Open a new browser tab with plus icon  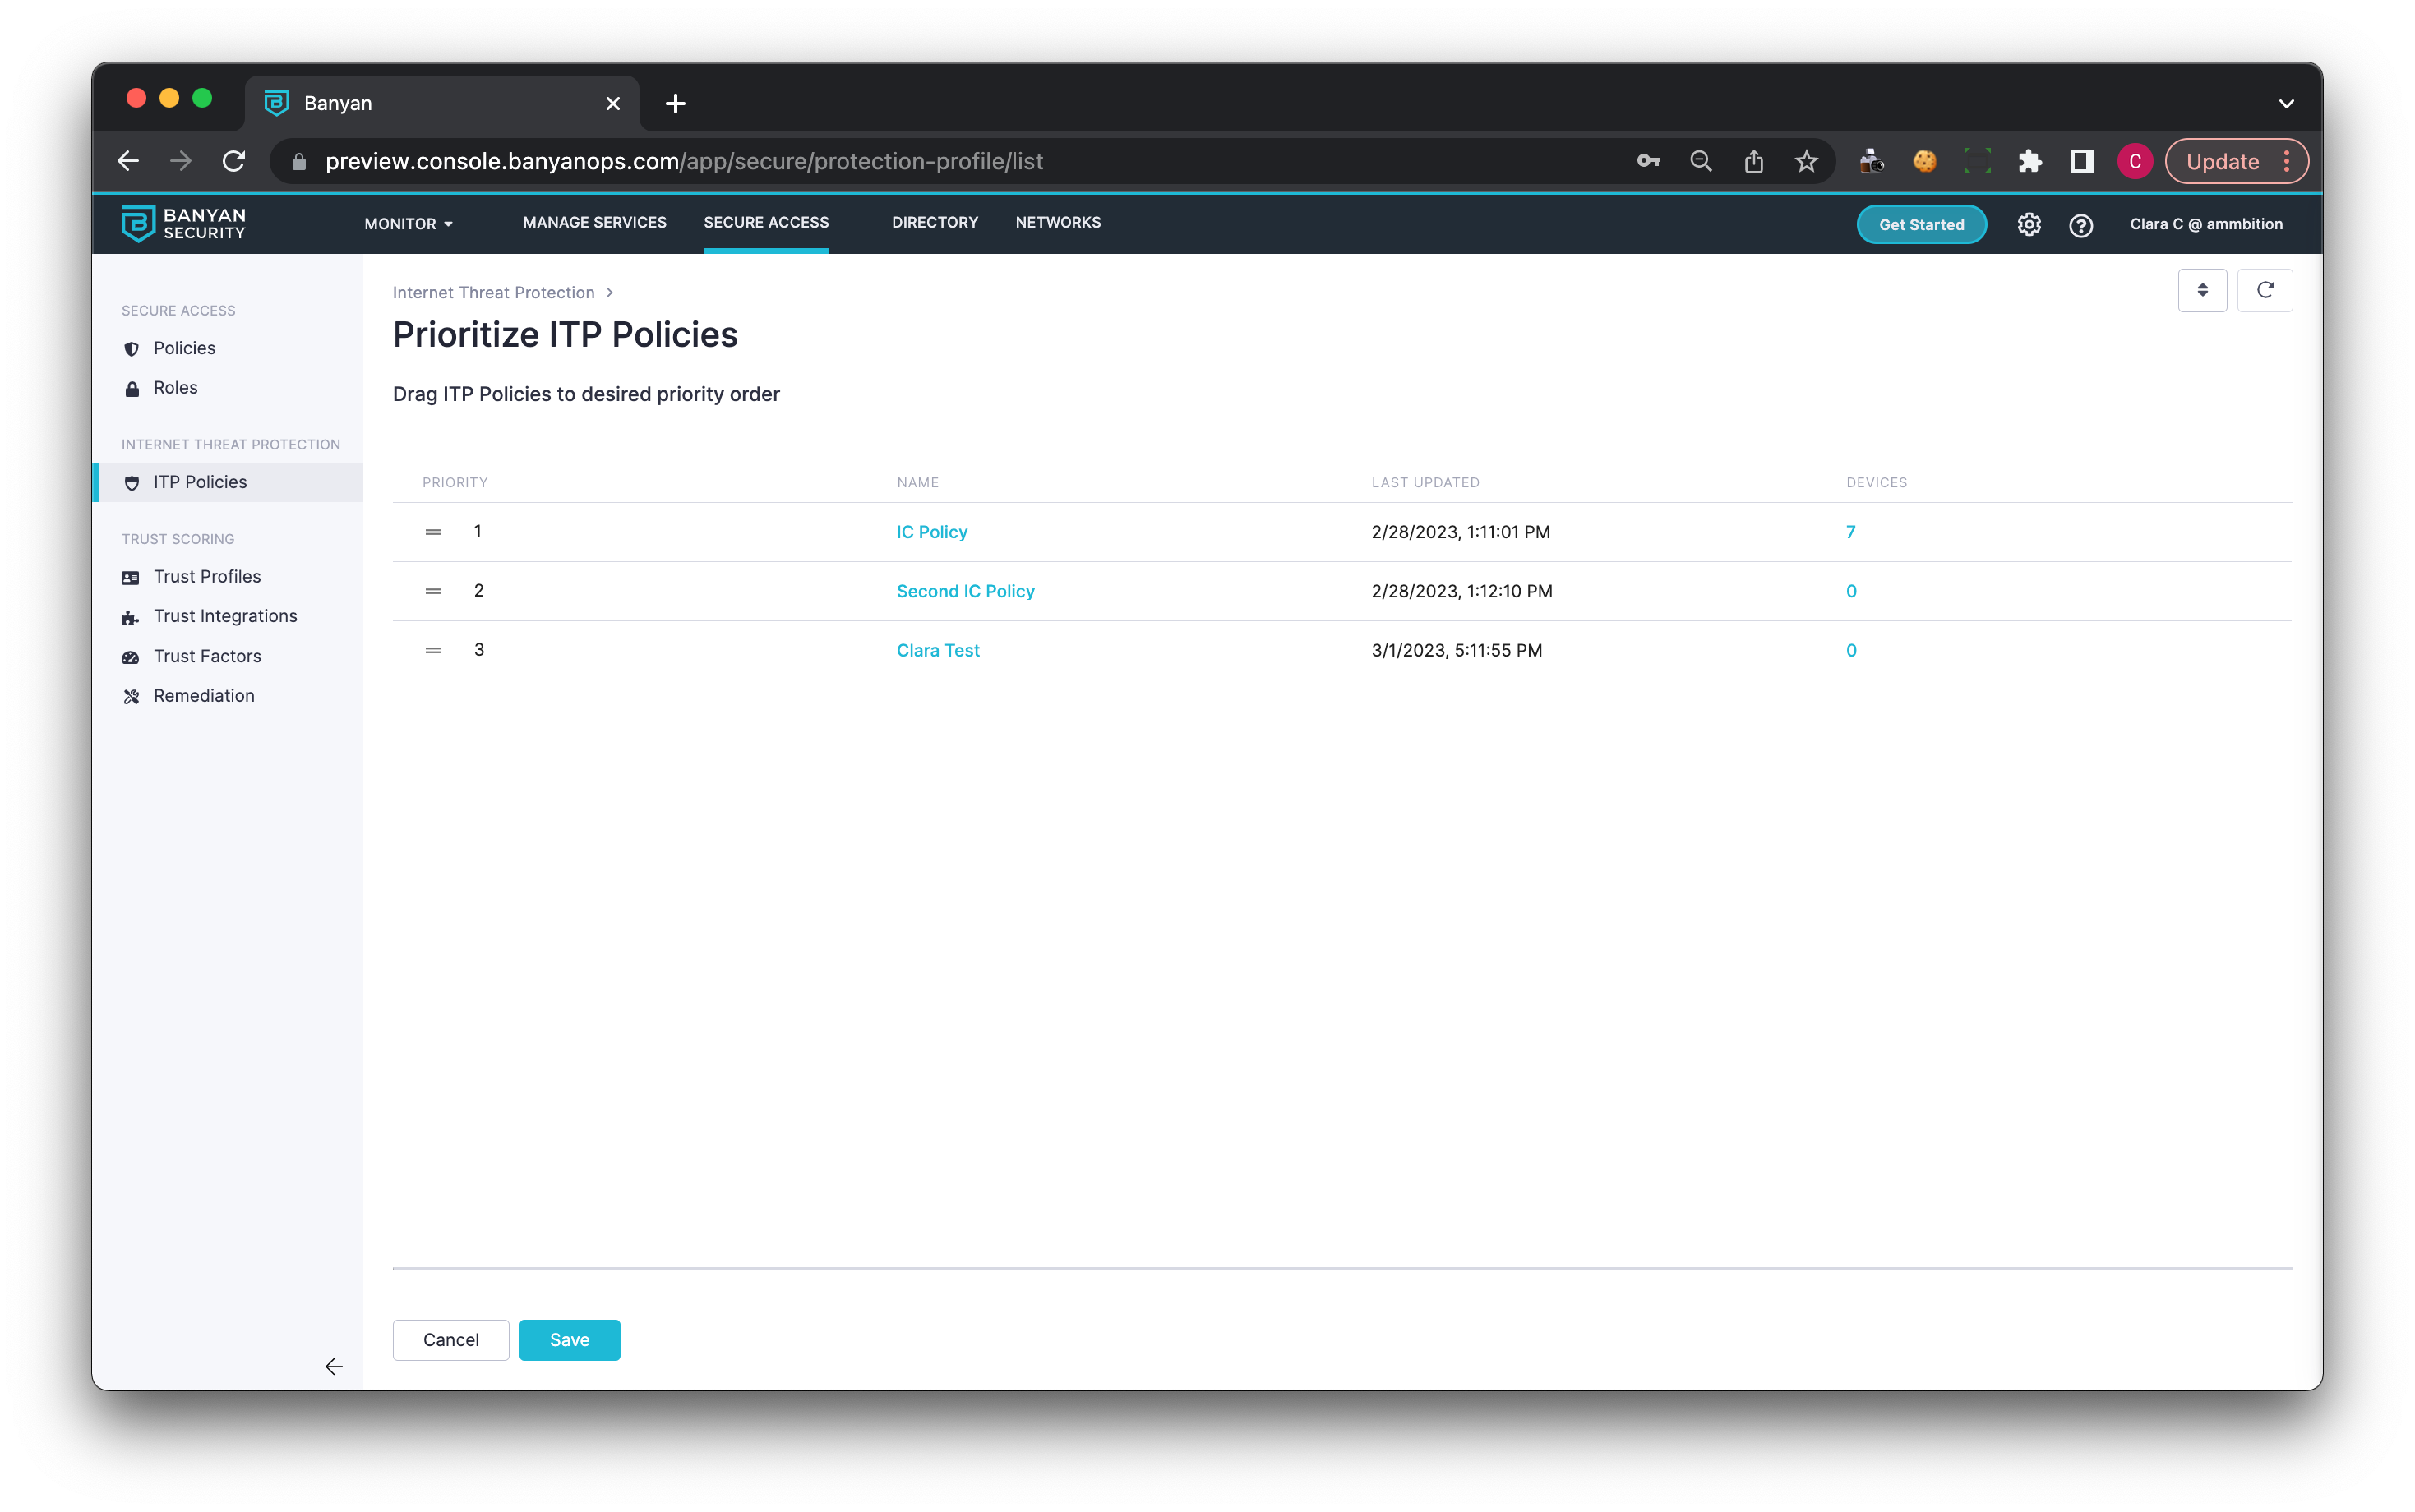[675, 103]
